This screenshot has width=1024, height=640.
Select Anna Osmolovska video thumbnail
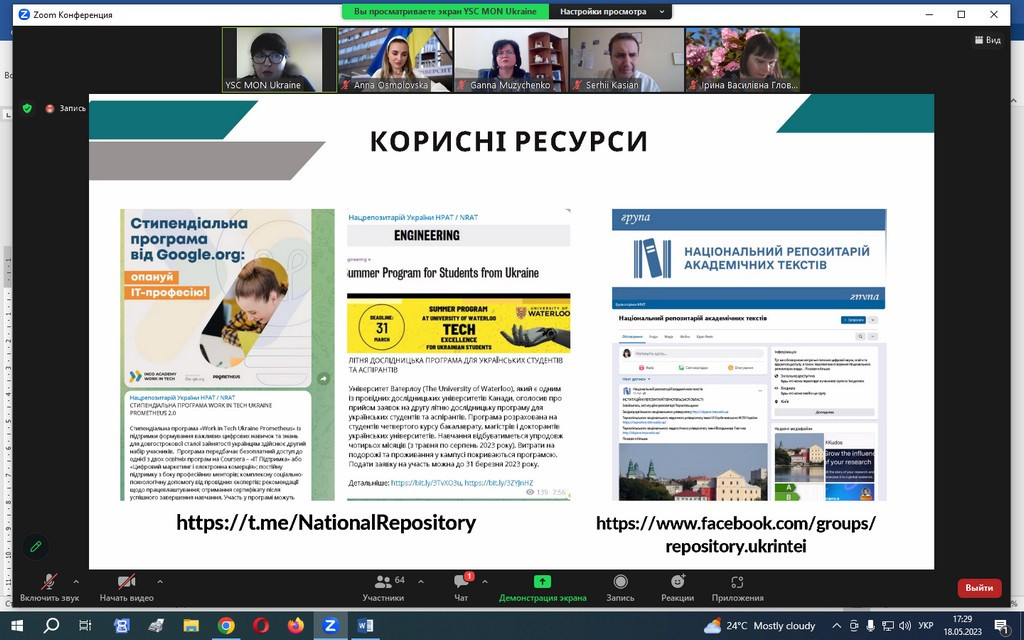click(395, 59)
